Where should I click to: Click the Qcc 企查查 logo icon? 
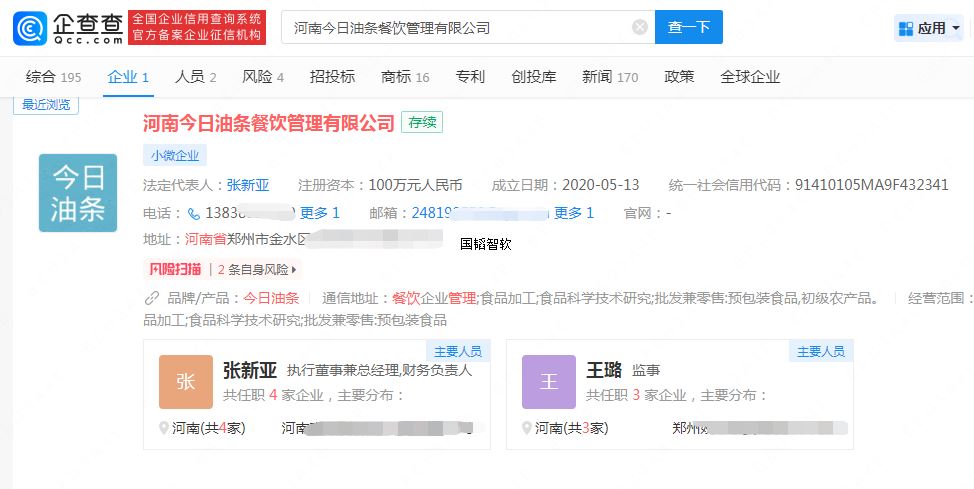point(30,28)
